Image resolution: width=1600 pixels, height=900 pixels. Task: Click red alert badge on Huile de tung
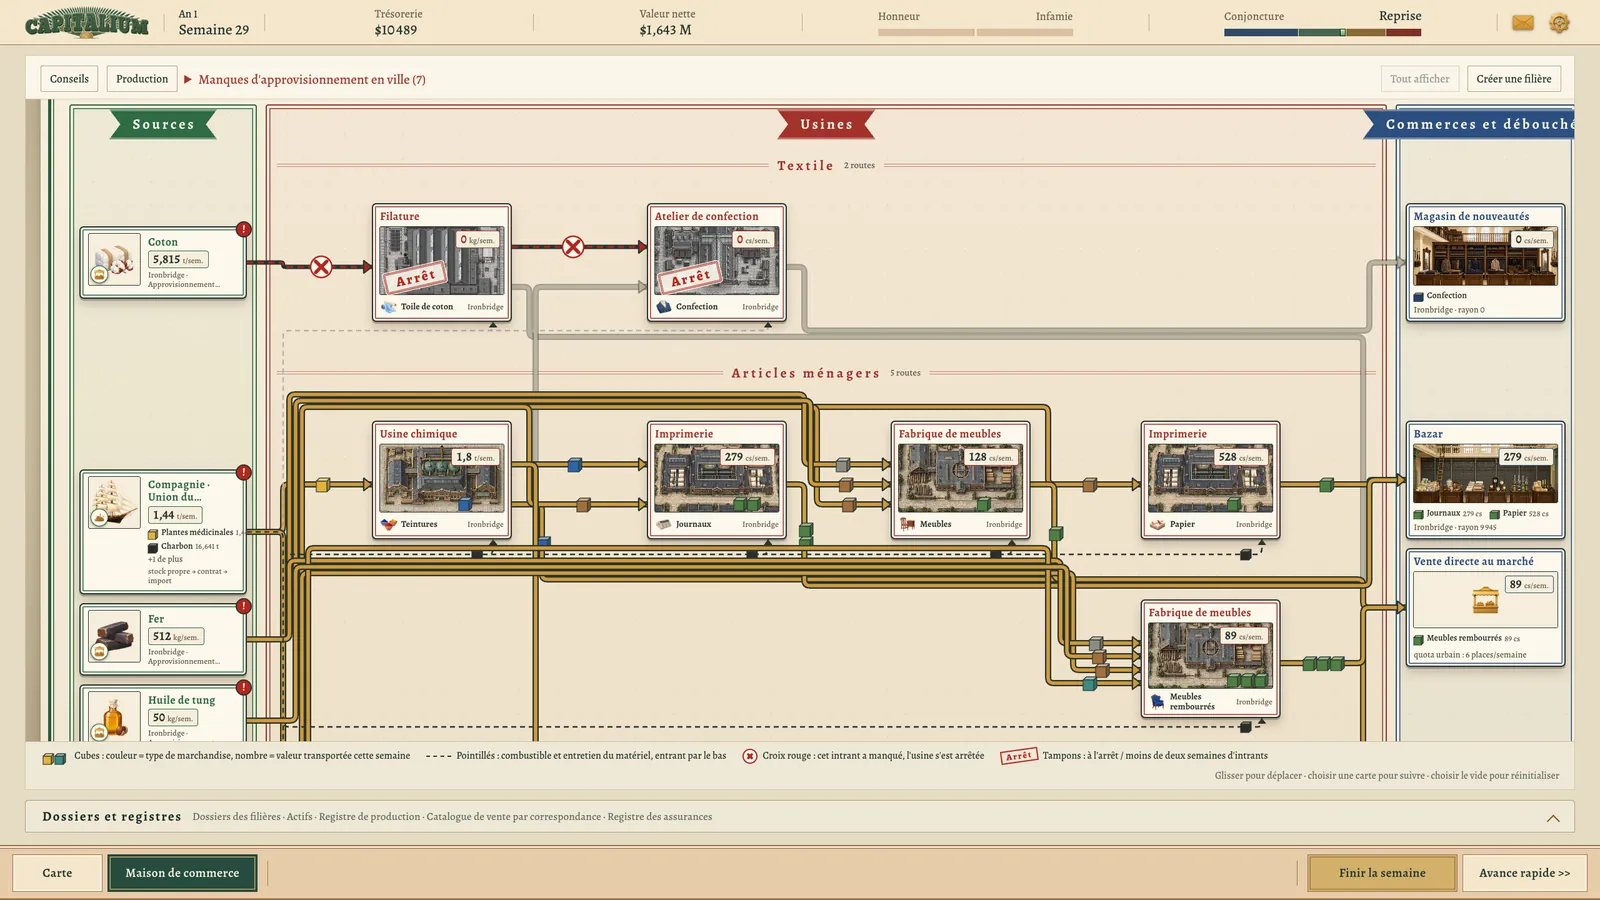point(243,687)
